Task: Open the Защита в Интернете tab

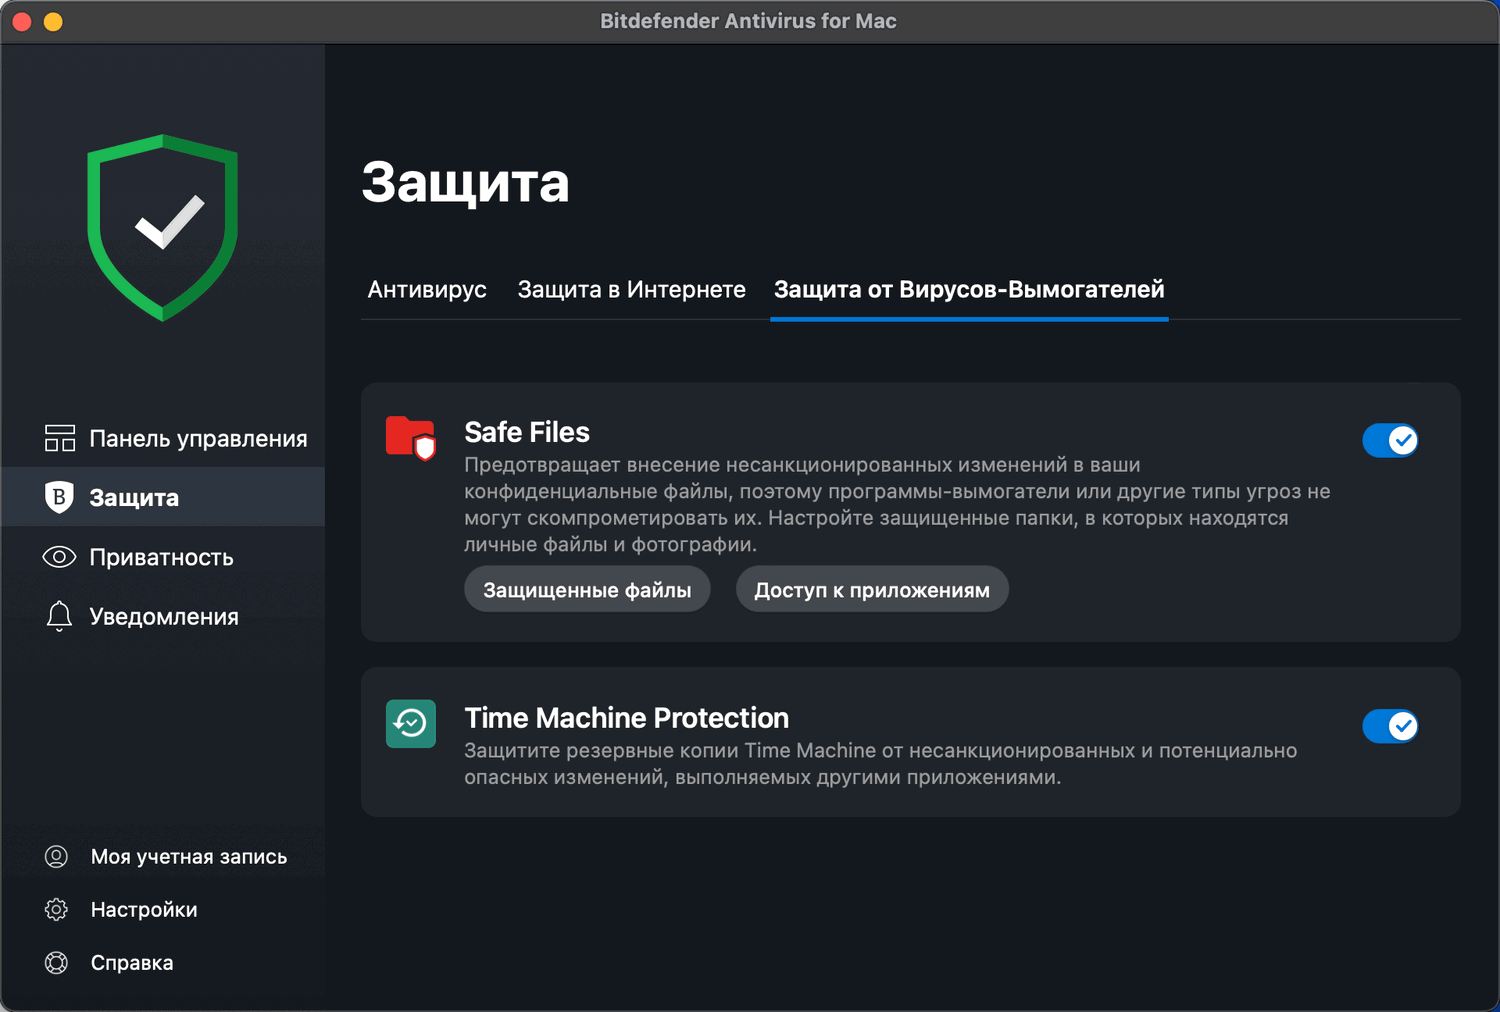Action: click(632, 290)
